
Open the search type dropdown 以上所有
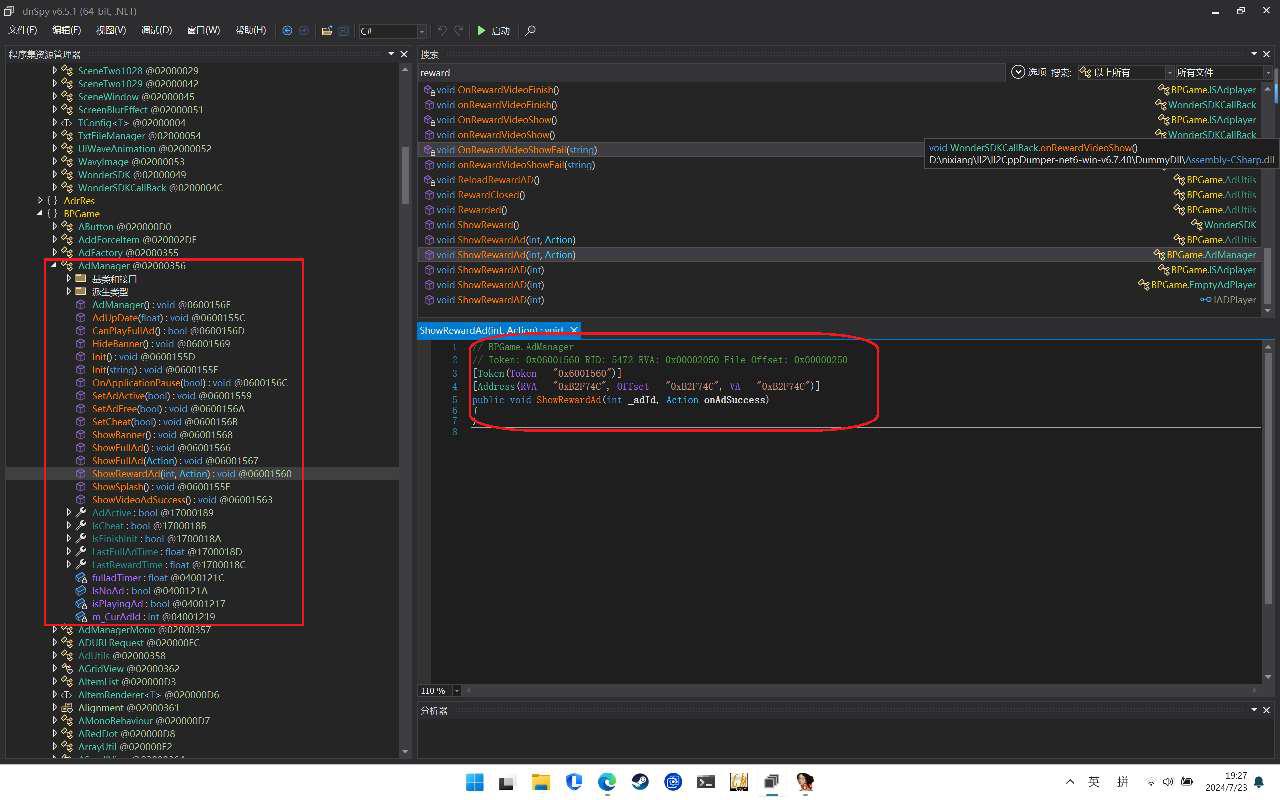coord(1127,72)
